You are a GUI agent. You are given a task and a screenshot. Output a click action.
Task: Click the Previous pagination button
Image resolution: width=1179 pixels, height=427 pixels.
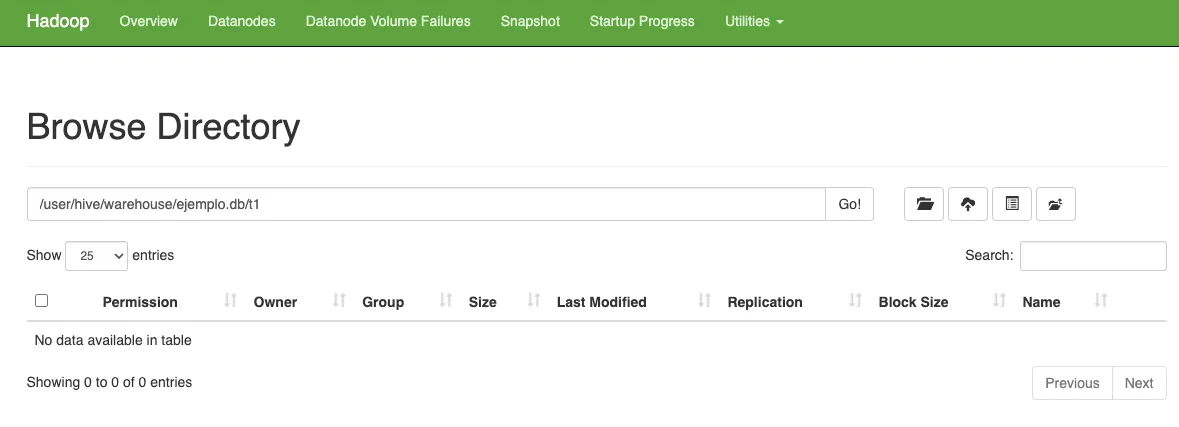[1072, 383]
